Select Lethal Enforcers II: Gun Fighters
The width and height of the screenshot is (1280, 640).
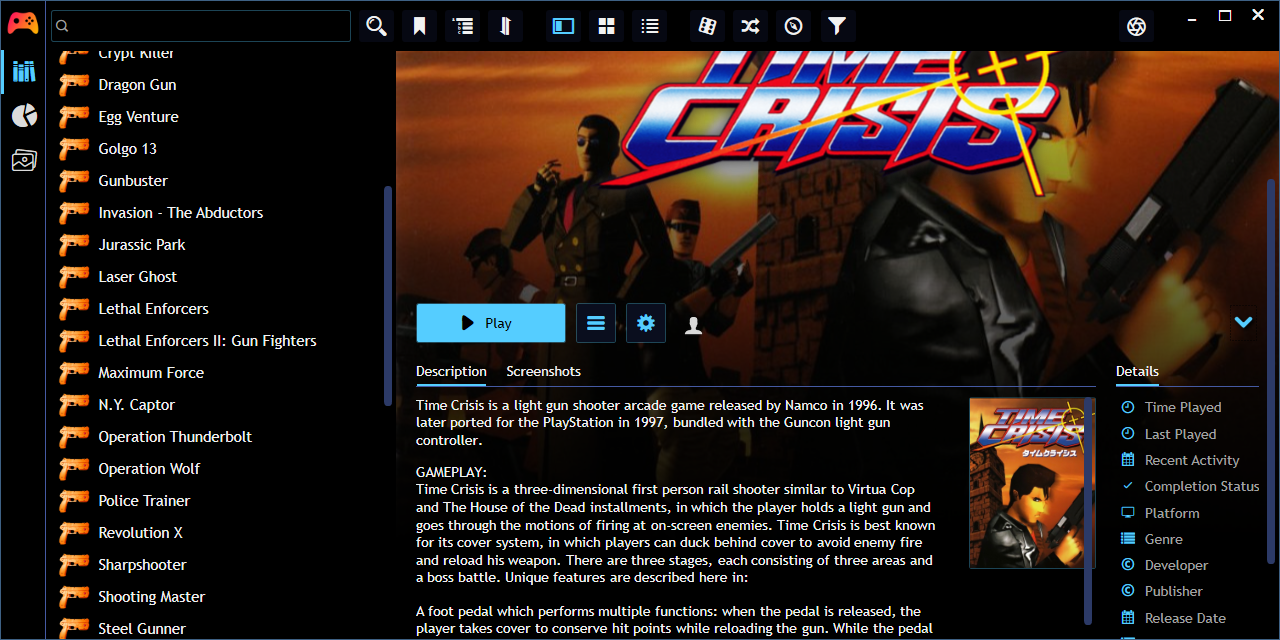(x=207, y=341)
